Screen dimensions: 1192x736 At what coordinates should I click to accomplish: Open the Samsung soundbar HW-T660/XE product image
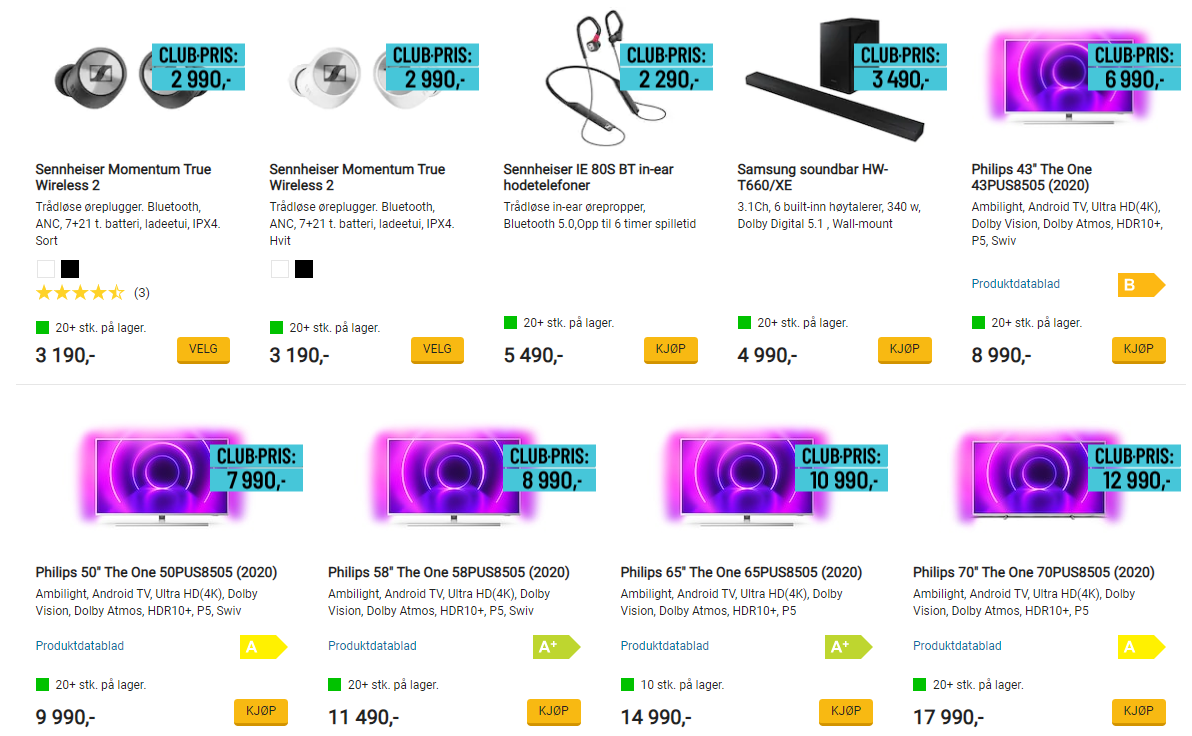(x=835, y=80)
